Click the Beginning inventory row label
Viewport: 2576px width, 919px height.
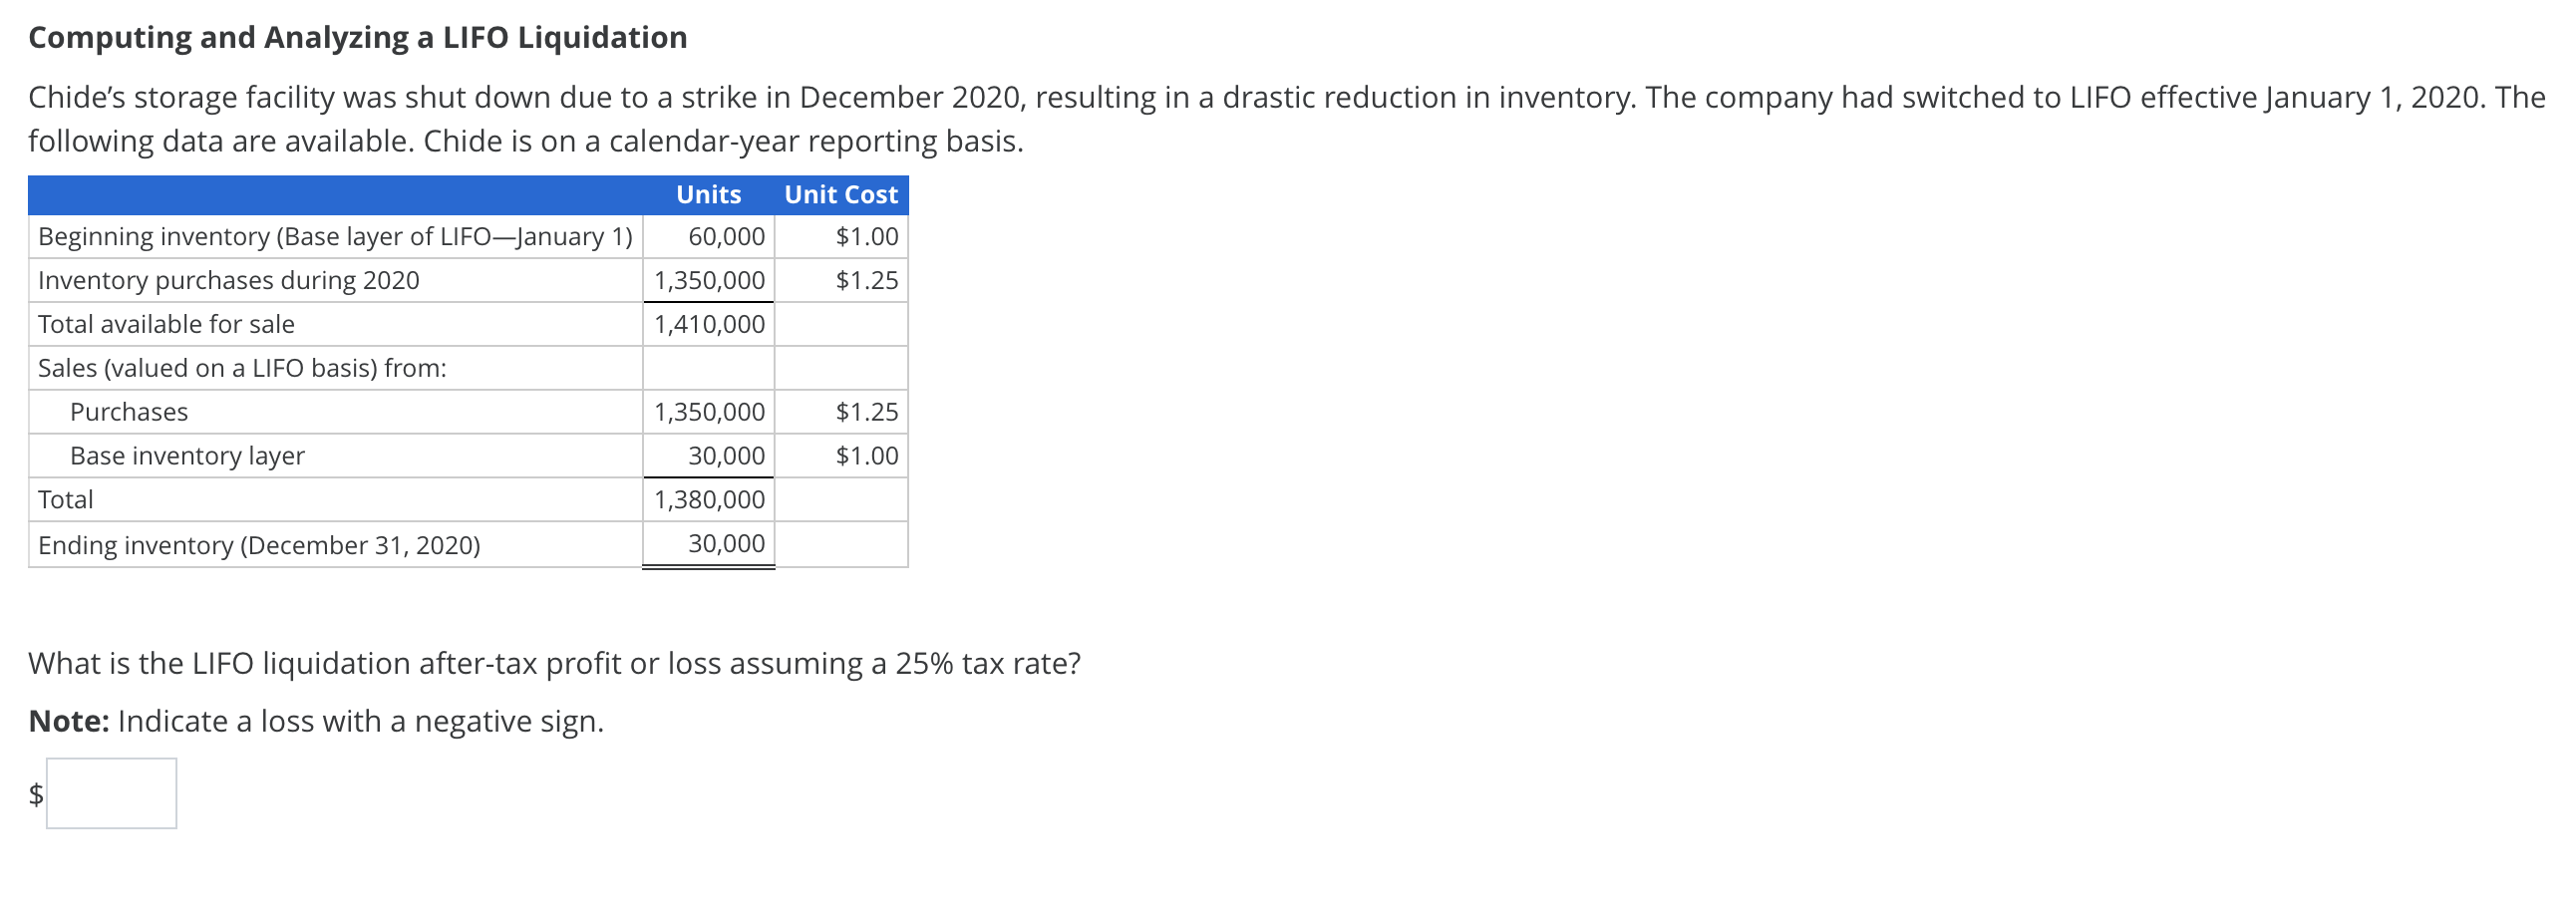click(x=334, y=237)
